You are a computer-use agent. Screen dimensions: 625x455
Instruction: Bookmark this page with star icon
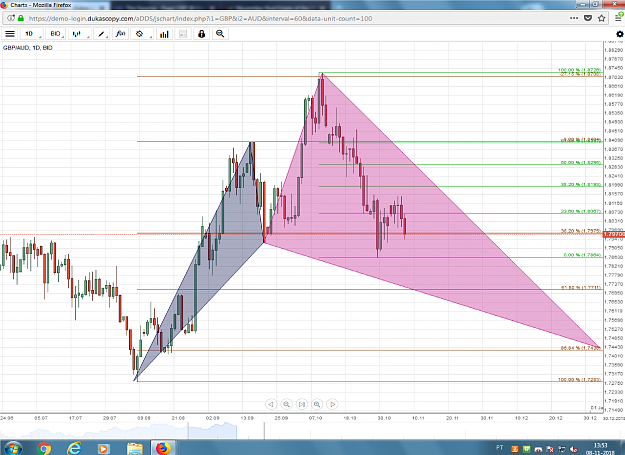click(601, 18)
